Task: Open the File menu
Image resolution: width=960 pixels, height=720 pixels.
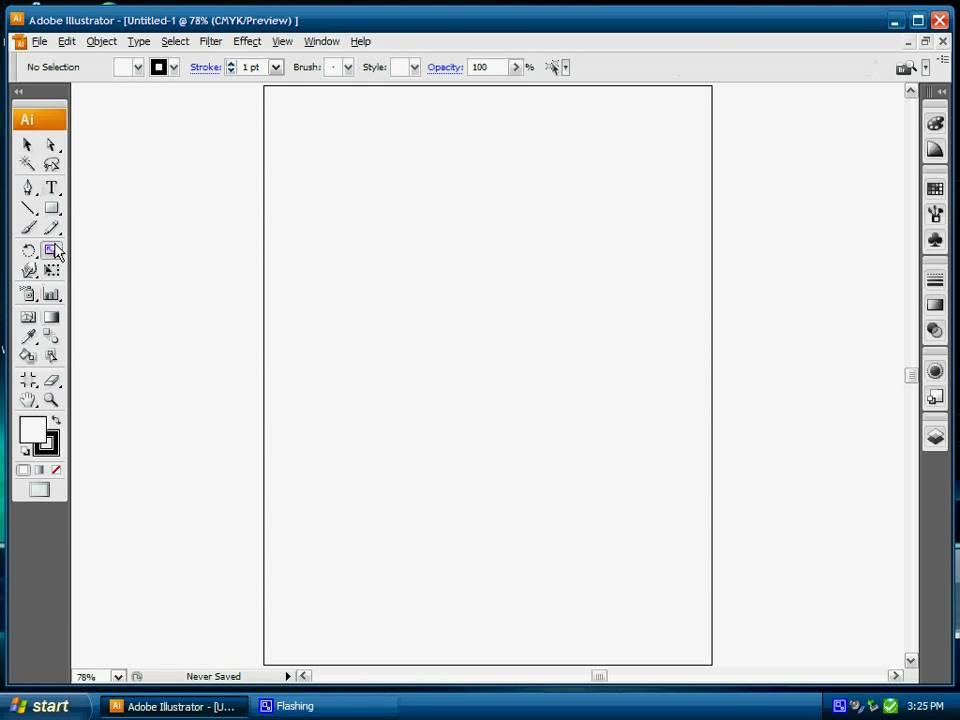Action: pyautogui.click(x=39, y=41)
